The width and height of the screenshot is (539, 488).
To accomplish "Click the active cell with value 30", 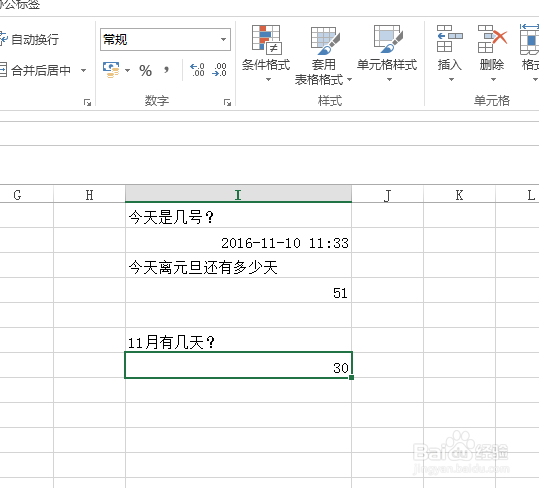I will tap(238, 365).
